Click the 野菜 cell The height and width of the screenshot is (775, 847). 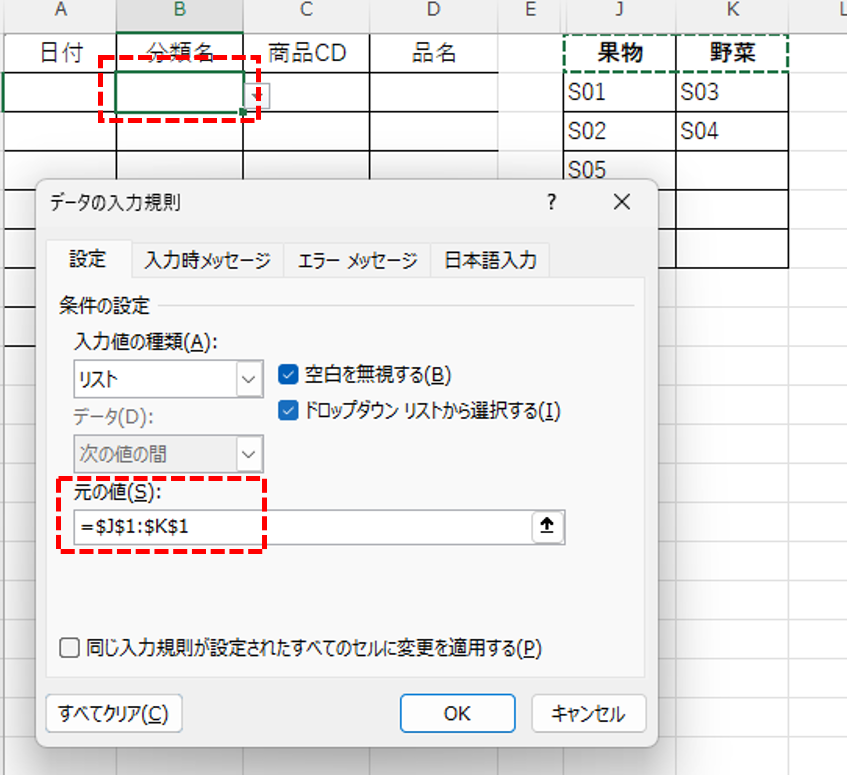(x=732, y=53)
